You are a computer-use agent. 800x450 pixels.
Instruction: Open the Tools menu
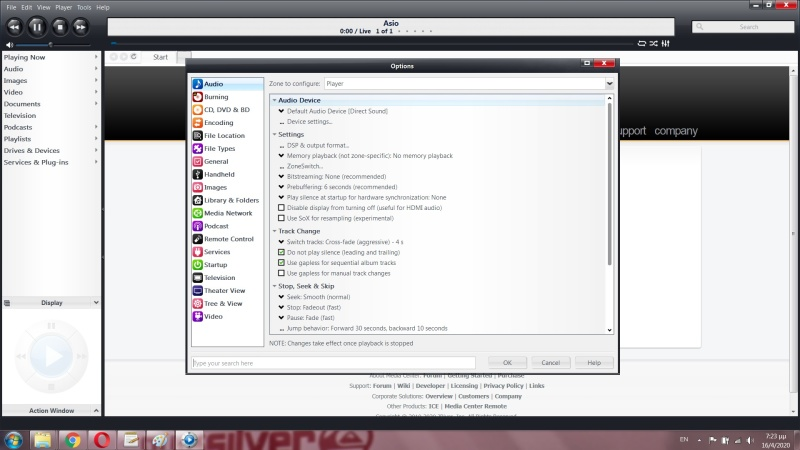(84, 7)
